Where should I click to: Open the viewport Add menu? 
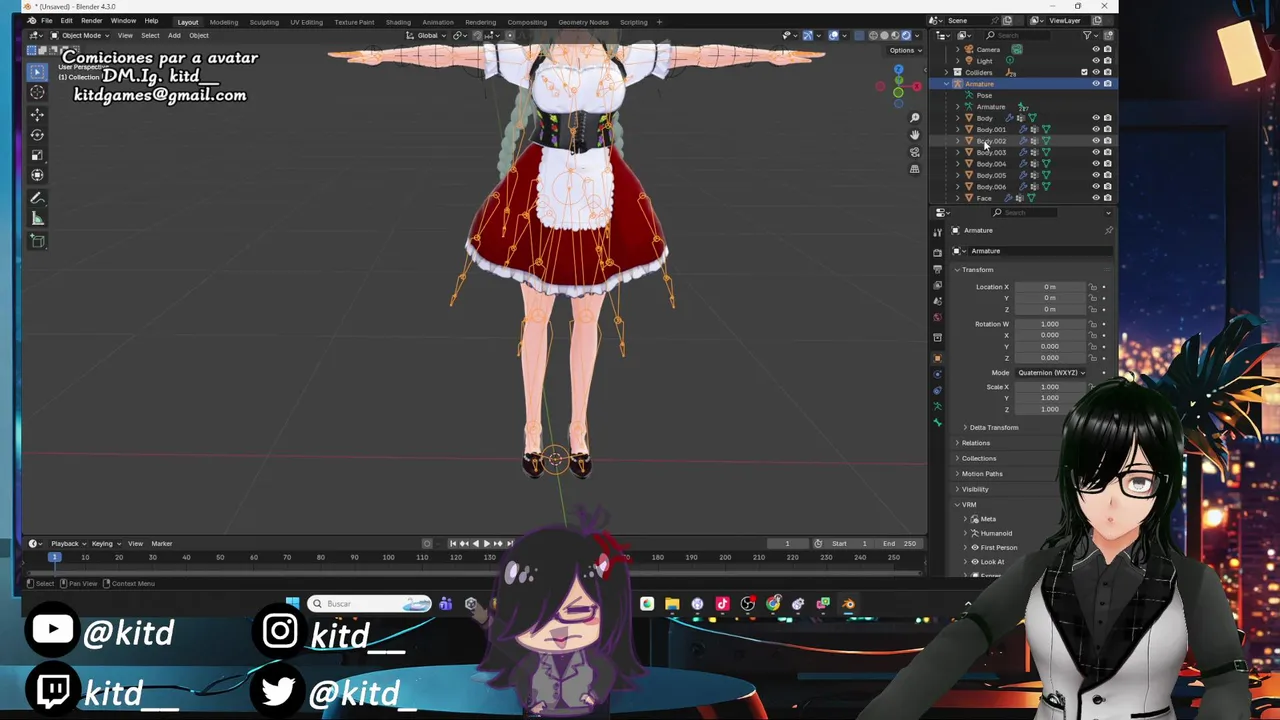tap(174, 35)
